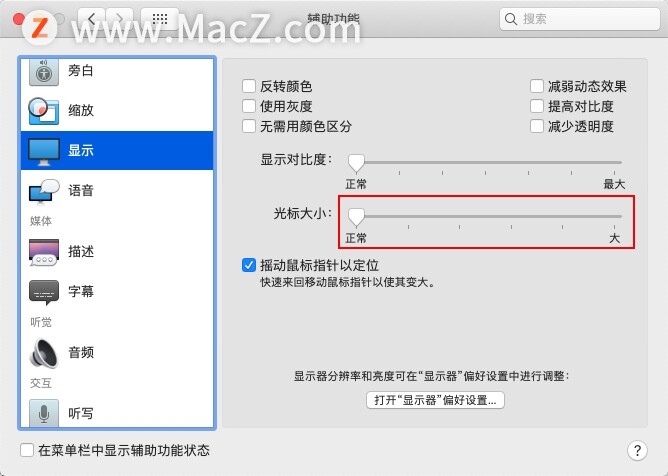Image resolution: width=668 pixels, height=476 pixels.
Task: Uncheck 摇动鼠标指针以定位 checkbox
Action: coord(249,265)
